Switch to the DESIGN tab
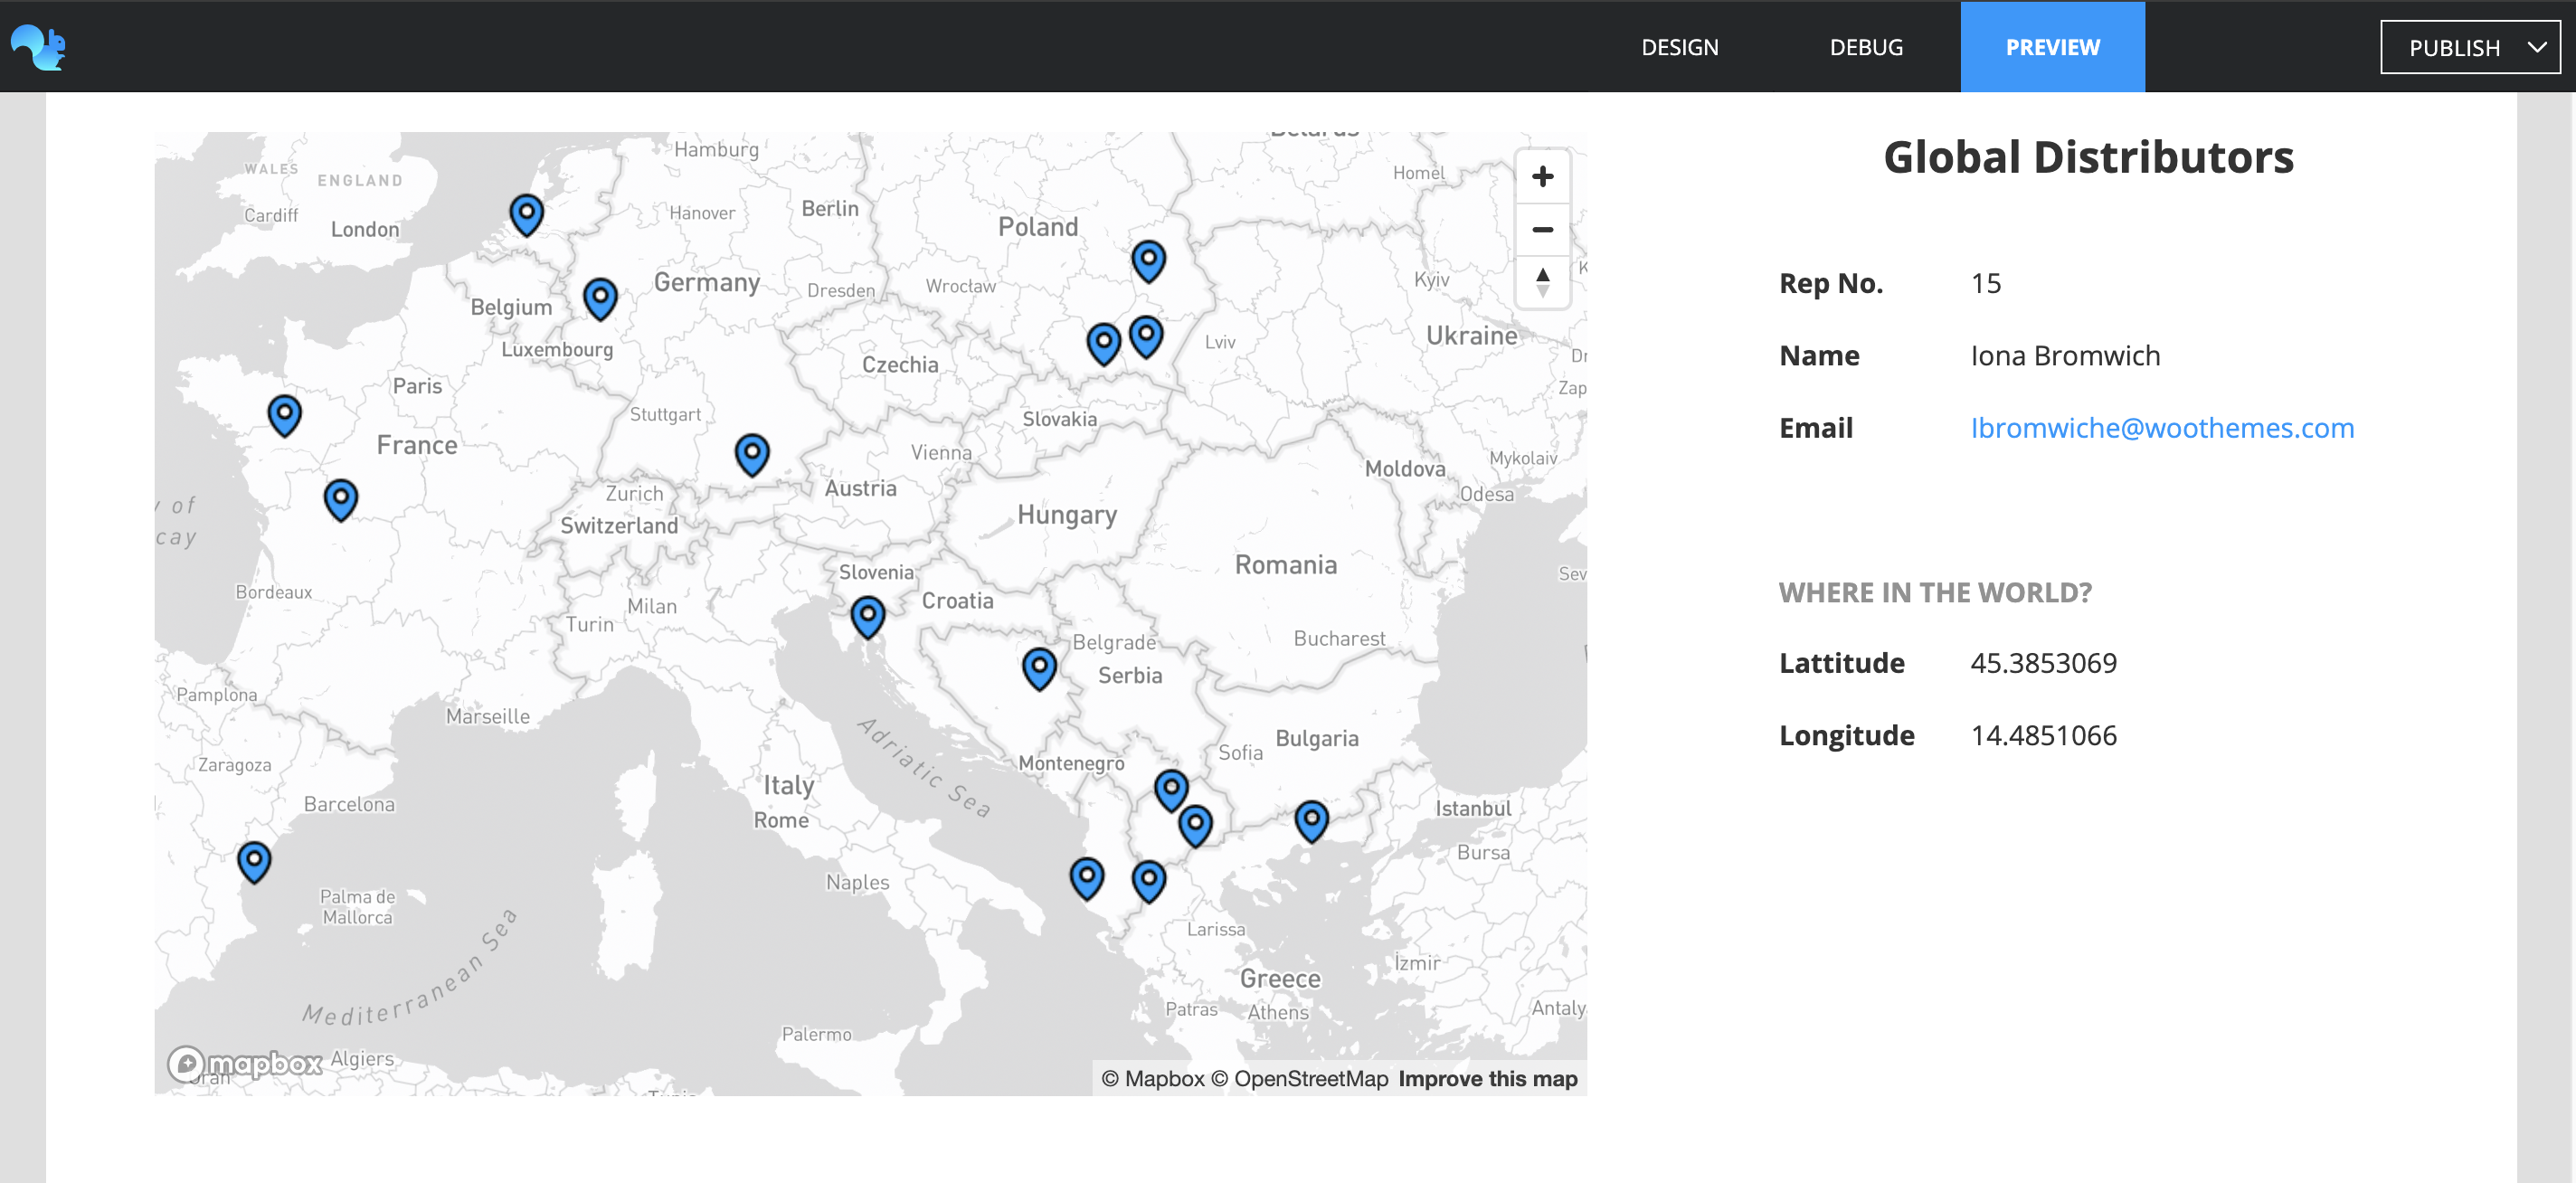 coord(1679,47)
